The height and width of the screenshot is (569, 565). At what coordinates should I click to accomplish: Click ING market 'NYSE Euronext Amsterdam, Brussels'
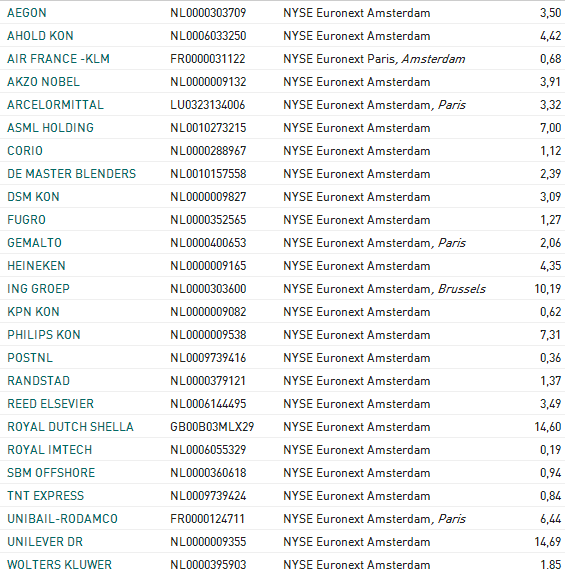coord(385,288)
